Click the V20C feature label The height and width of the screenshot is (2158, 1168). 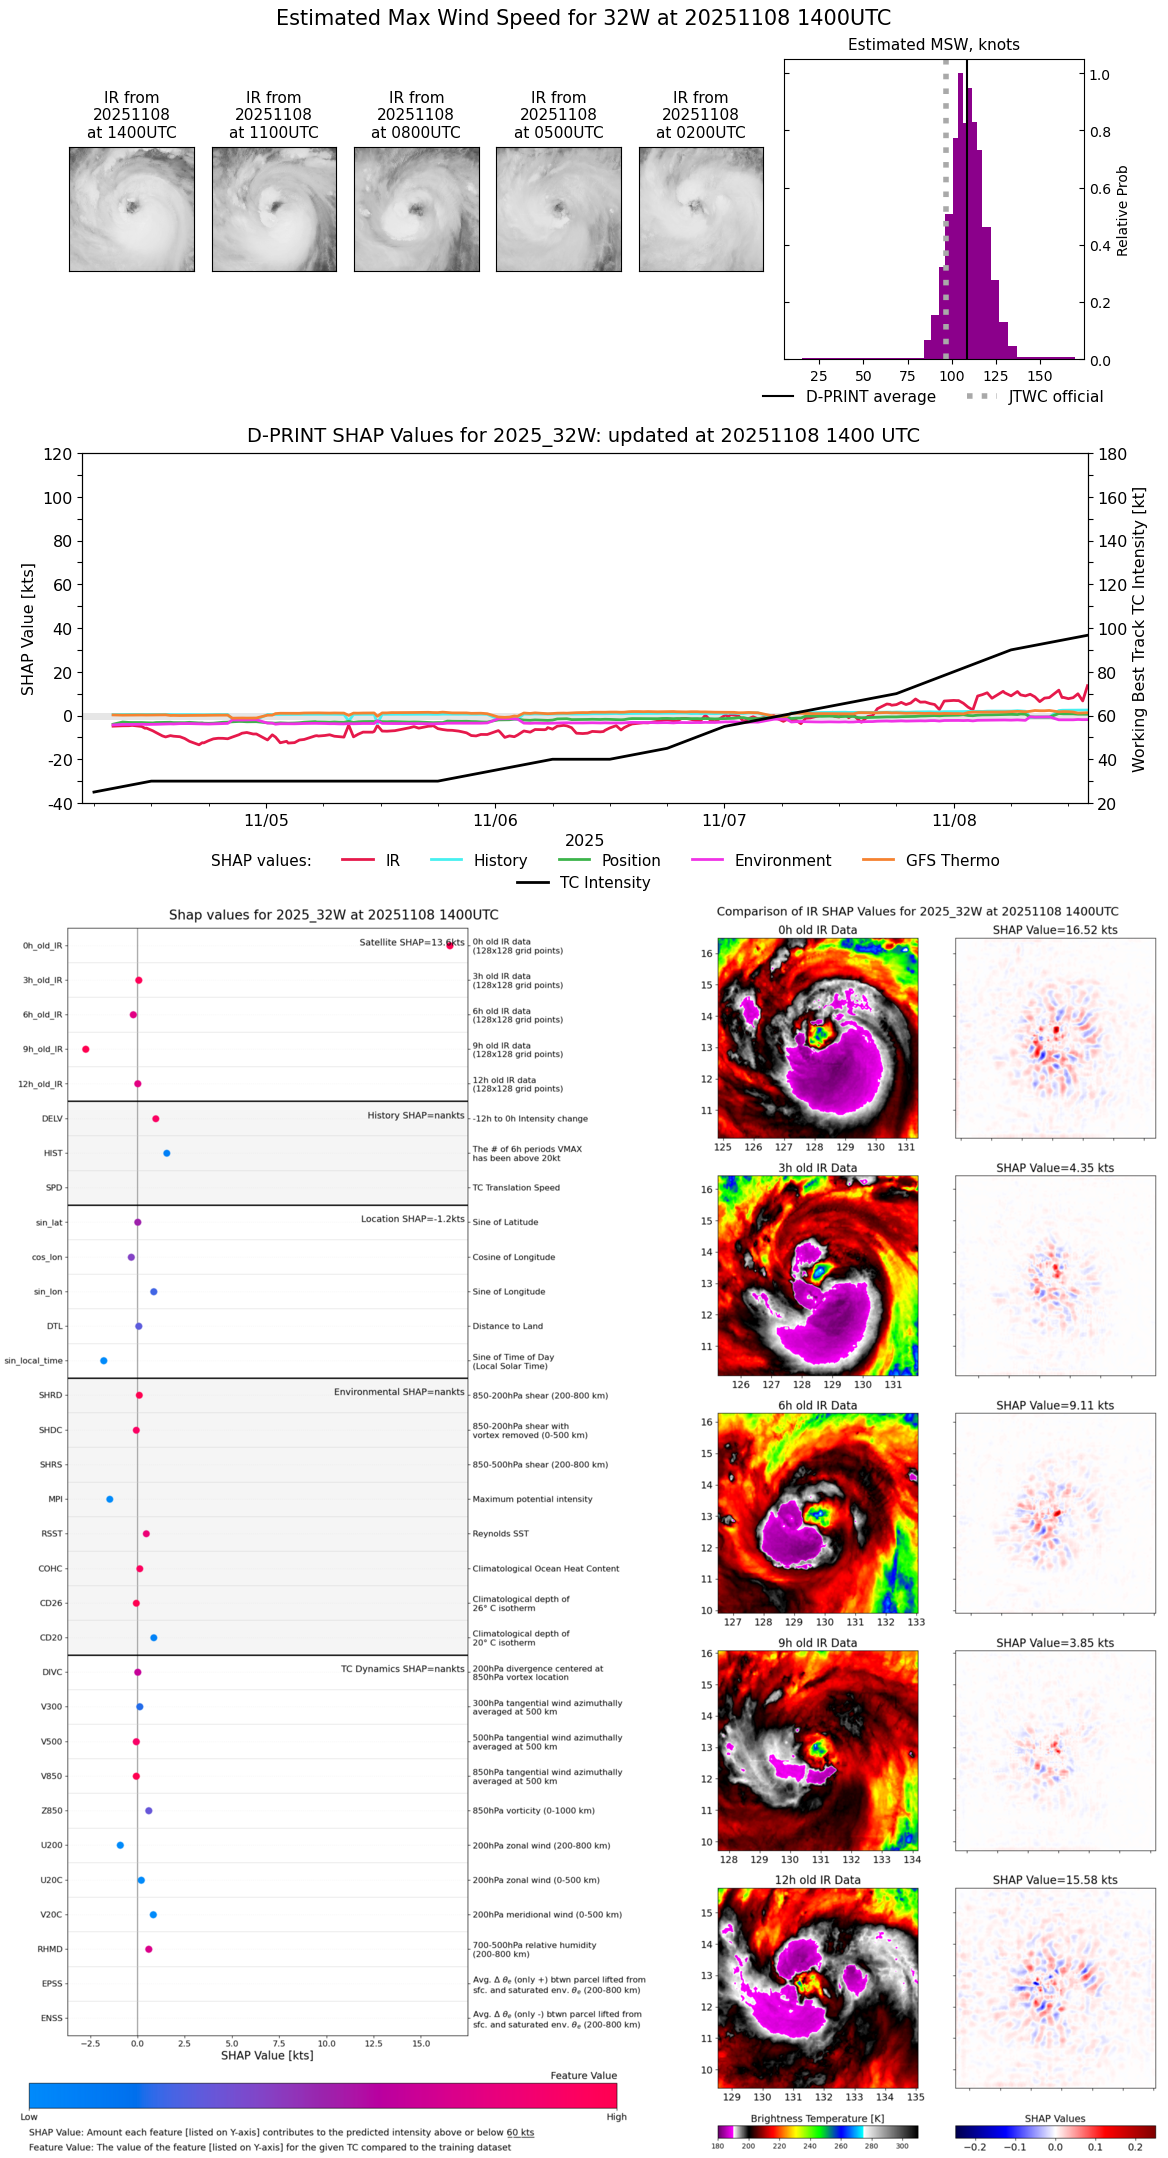pos(52,1915)
